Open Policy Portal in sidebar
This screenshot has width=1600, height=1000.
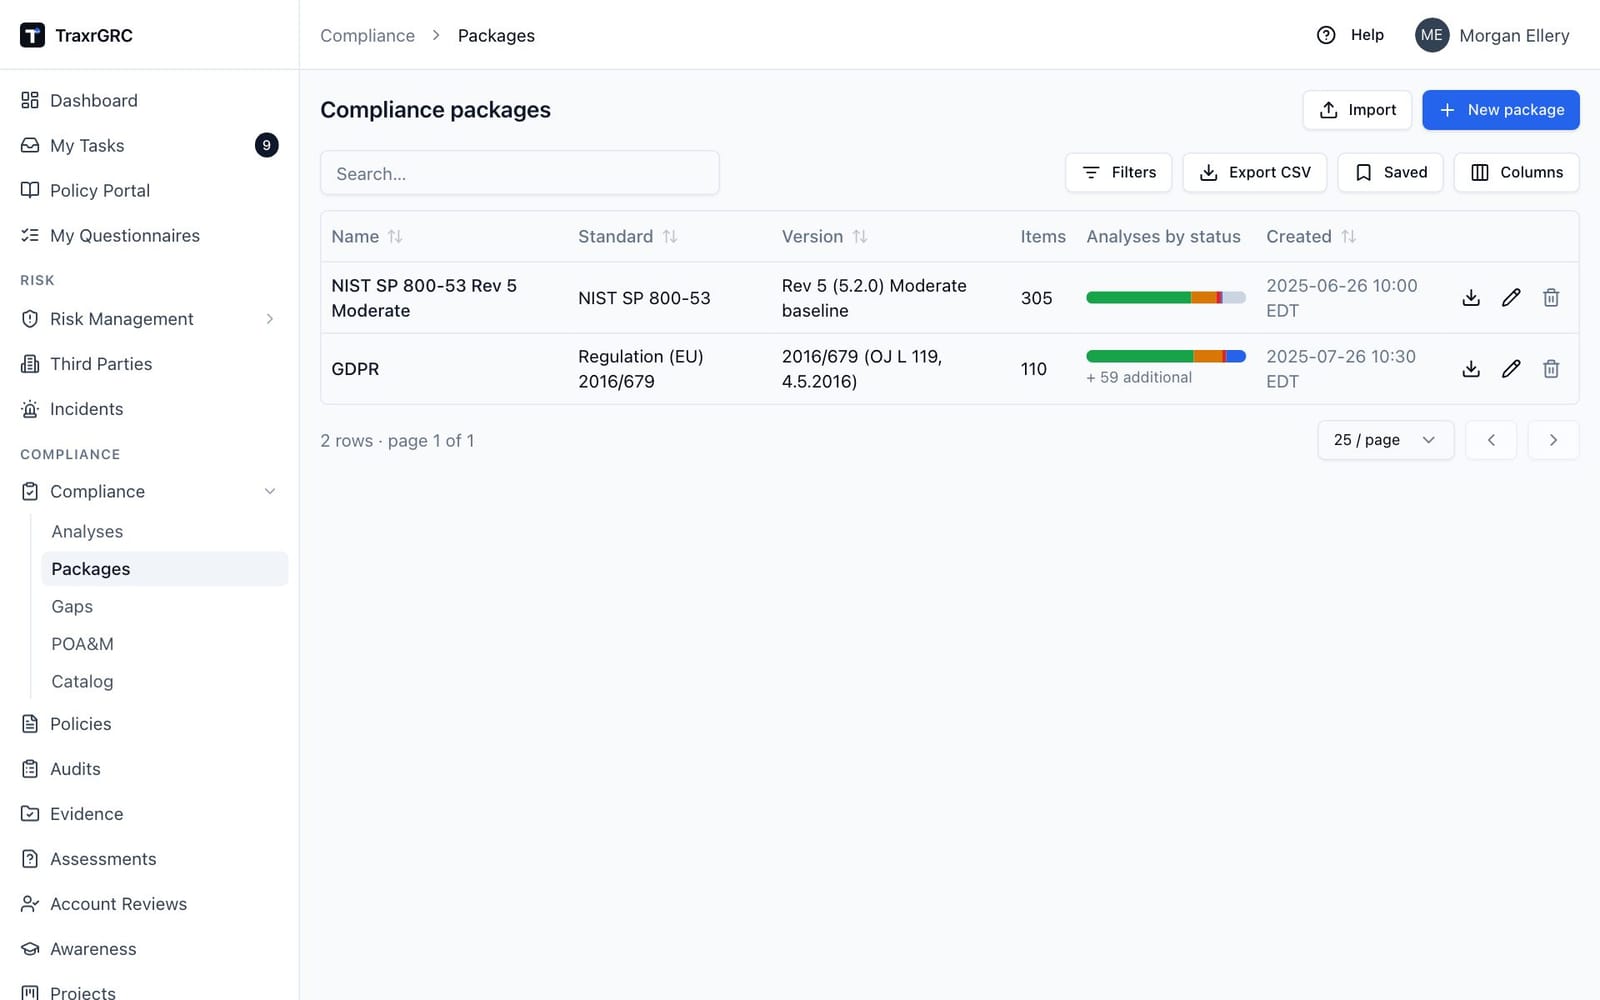tap(149, 190)
